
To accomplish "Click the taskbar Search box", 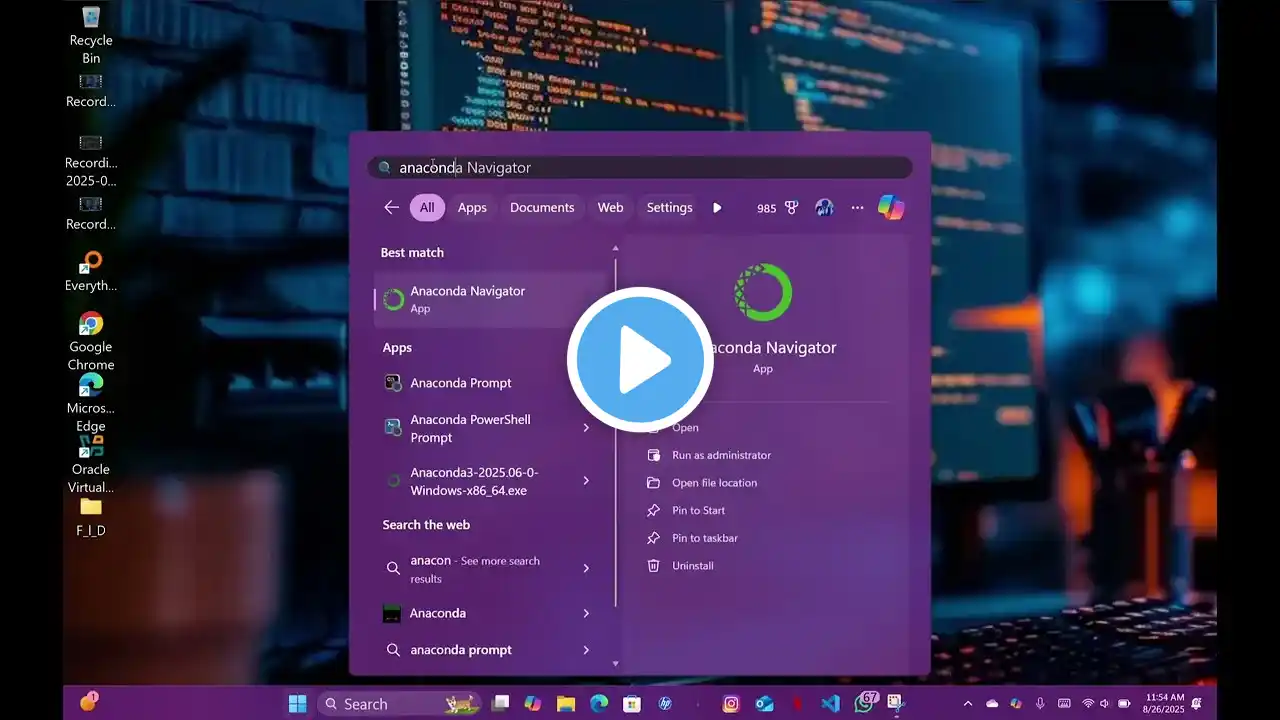I will pos(398,704).
